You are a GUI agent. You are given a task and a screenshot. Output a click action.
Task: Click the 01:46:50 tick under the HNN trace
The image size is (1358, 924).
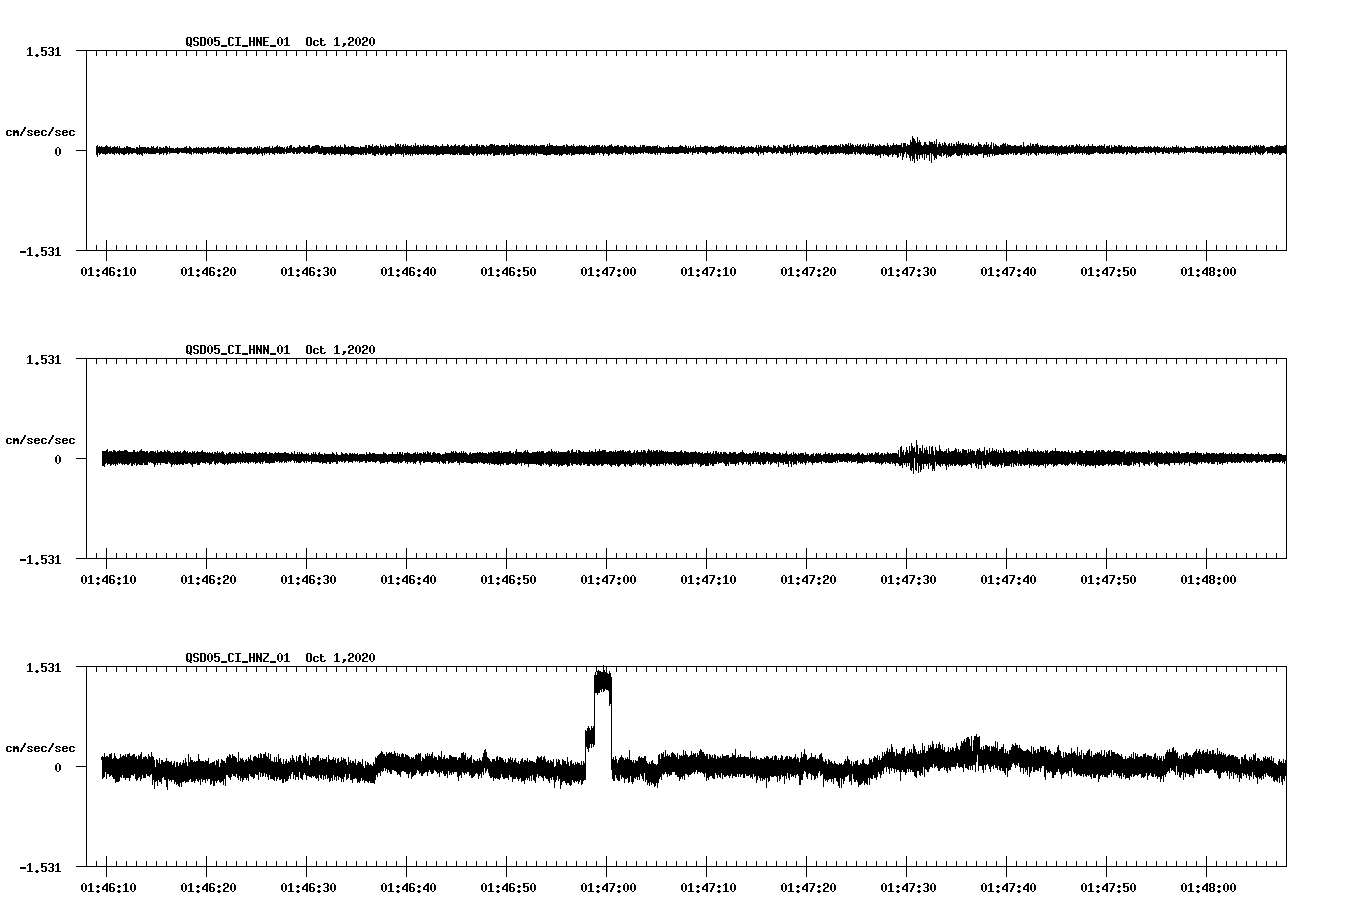[x=507, y=578]
